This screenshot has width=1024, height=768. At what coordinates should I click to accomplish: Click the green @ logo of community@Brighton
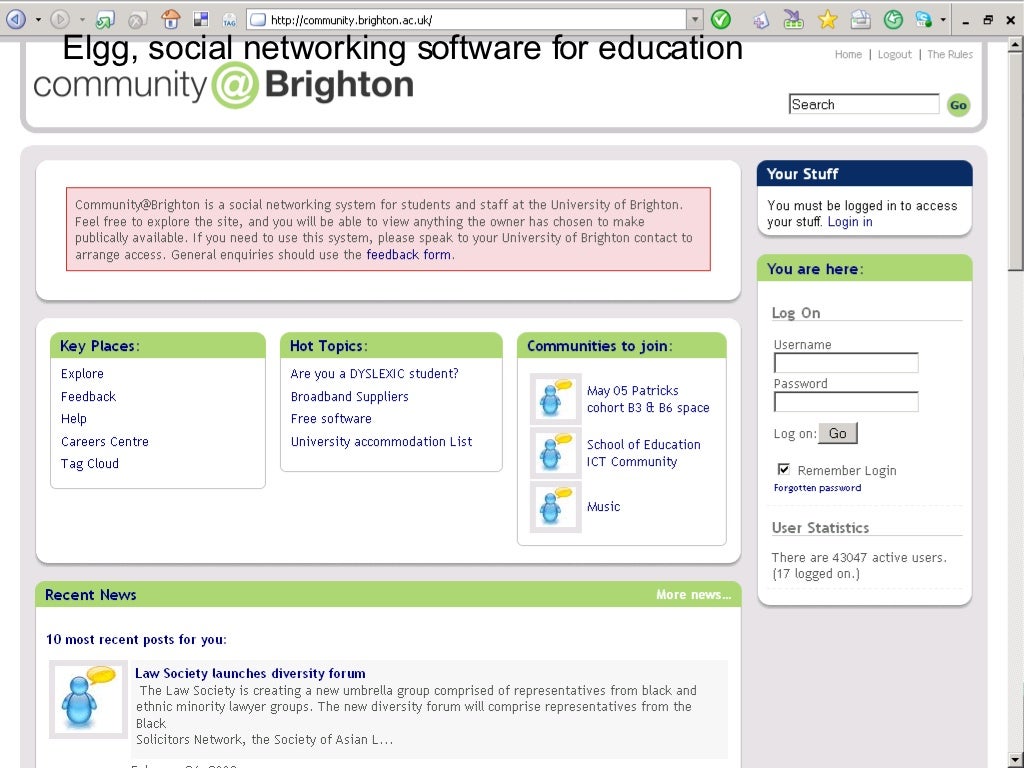coord(235,85)
